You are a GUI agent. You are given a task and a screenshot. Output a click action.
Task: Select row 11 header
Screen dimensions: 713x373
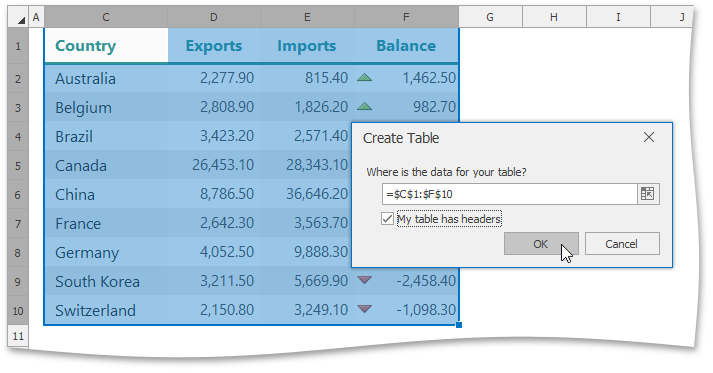[x=18, y=336]
